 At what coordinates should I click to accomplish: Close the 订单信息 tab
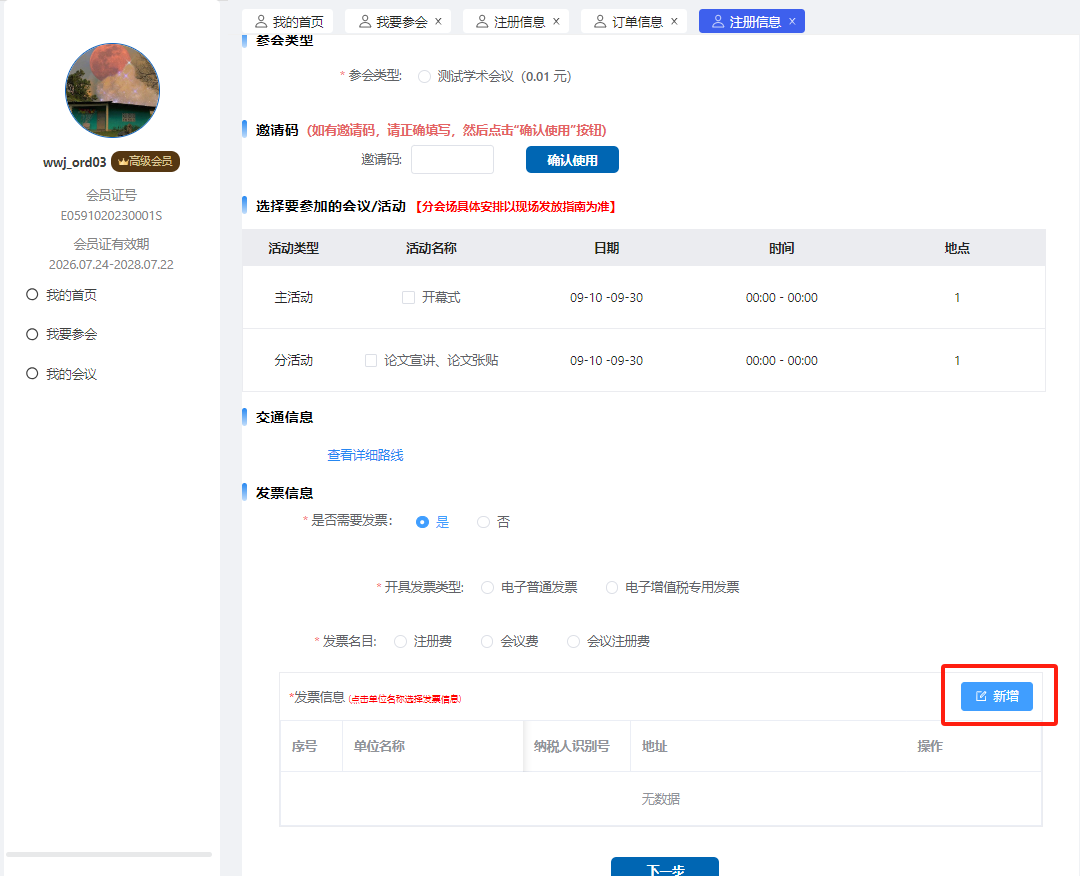[x=674, y=21]
